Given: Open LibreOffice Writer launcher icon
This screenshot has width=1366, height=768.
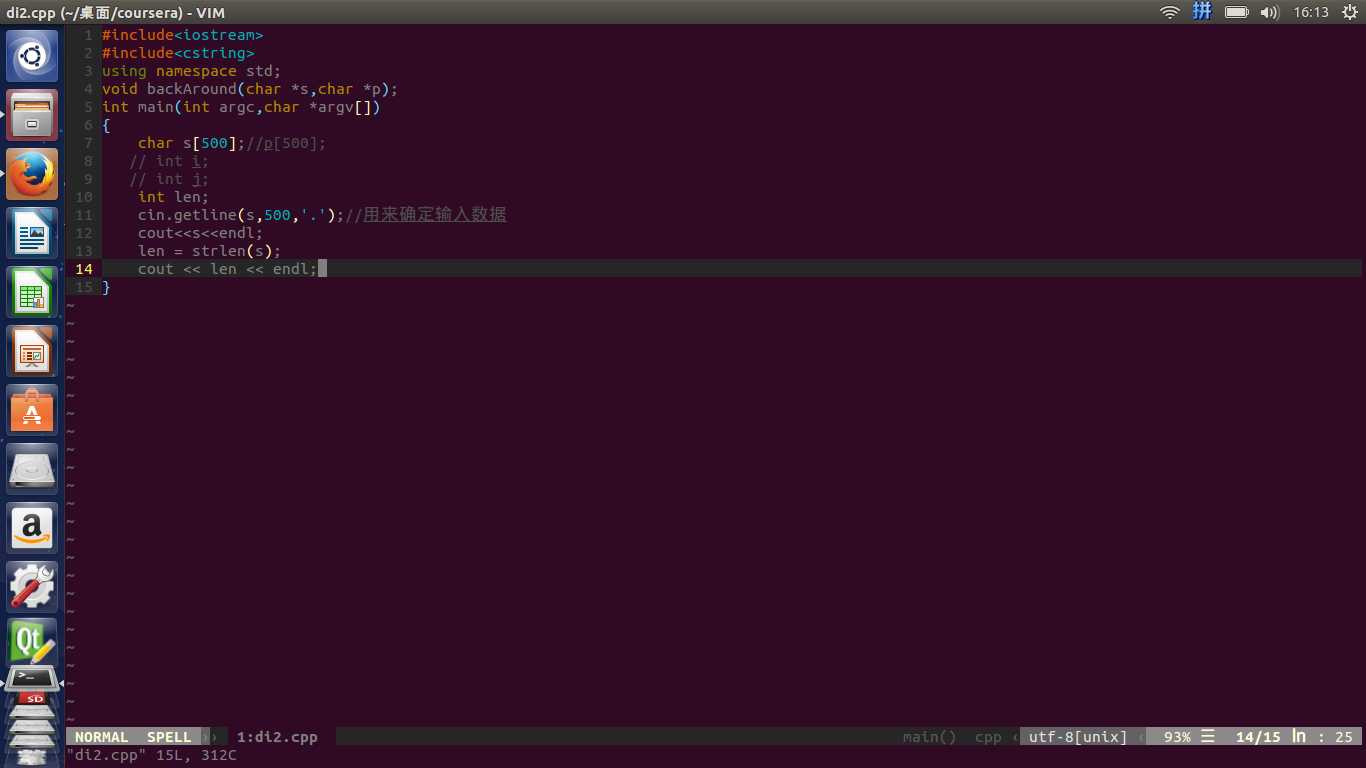Looking at the screenshot, I should (x=32, y=233).
